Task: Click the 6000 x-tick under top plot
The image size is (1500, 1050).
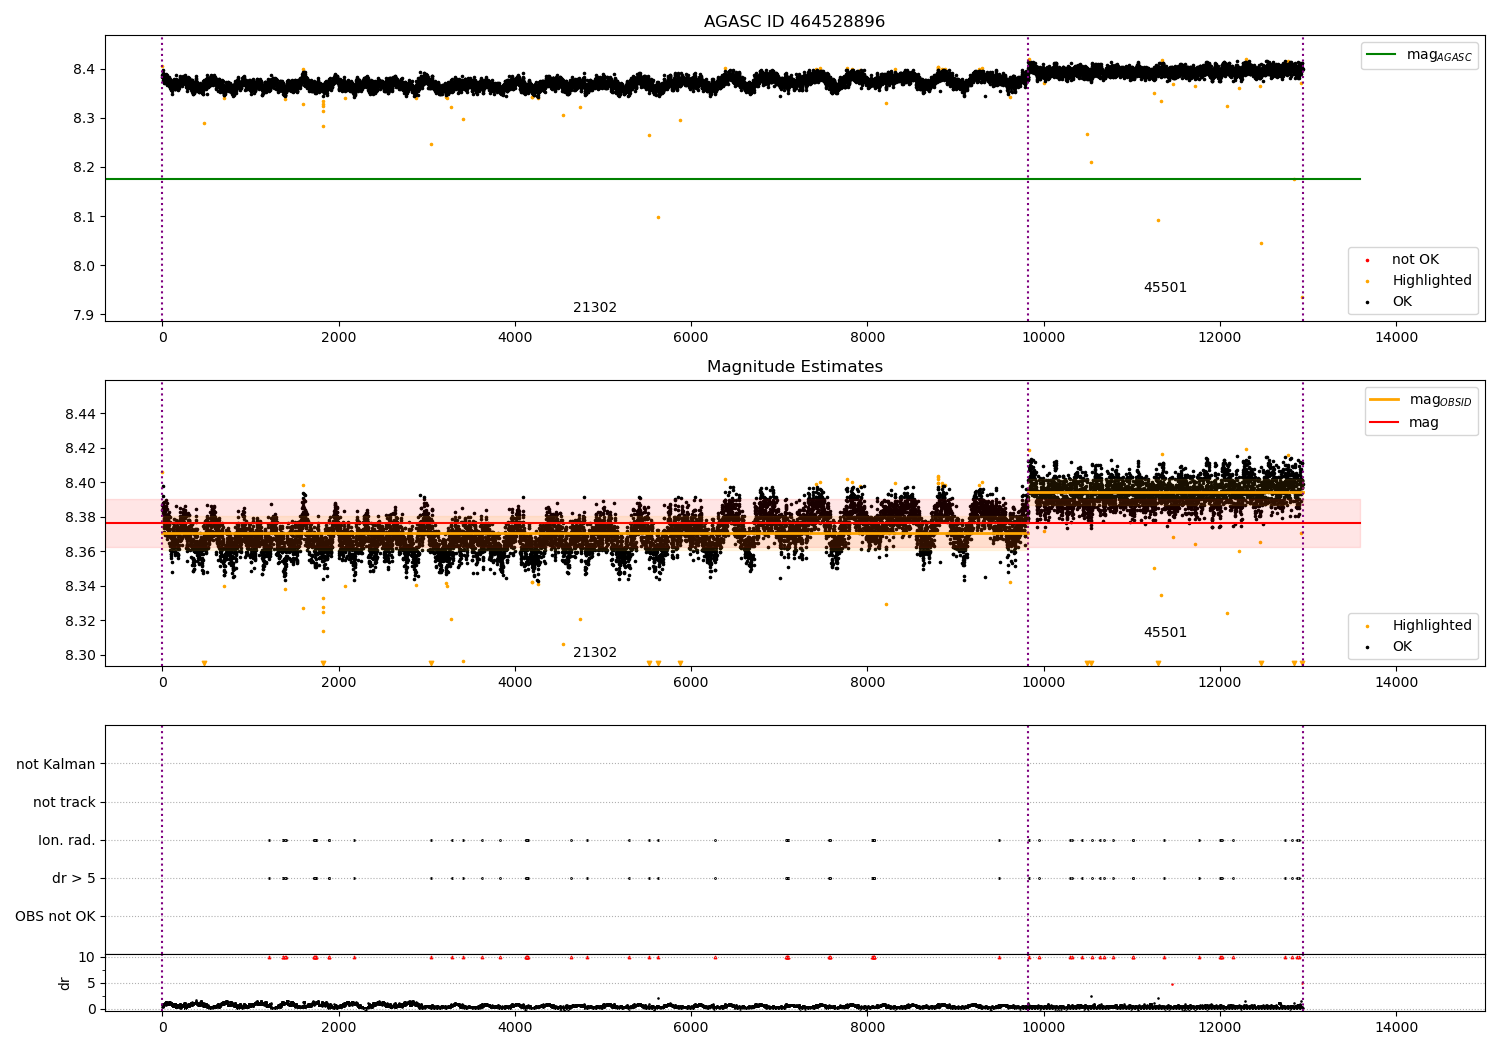Action: (x=691, y=338)
